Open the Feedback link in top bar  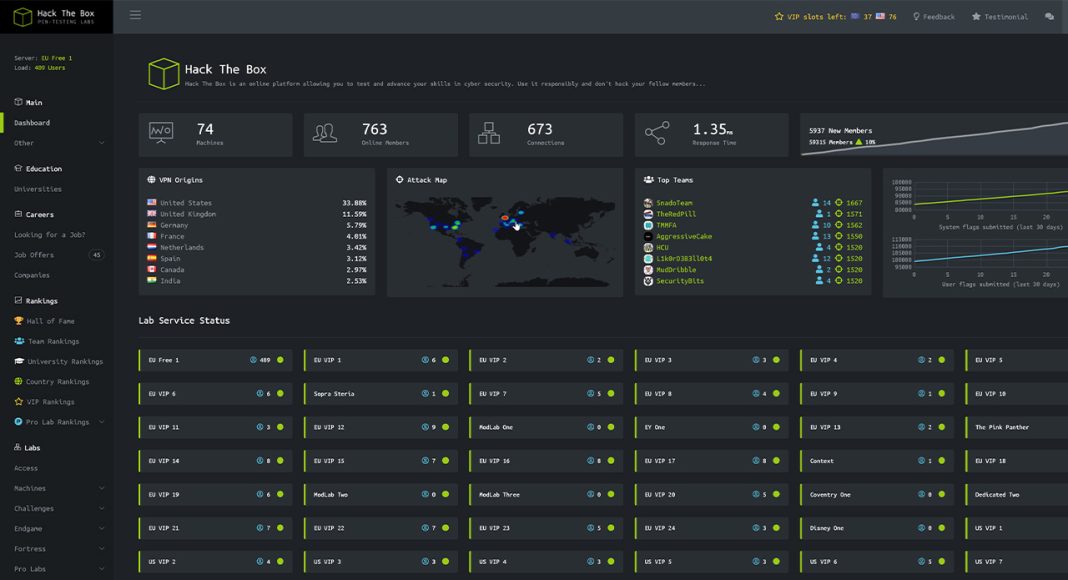(934, 16)
